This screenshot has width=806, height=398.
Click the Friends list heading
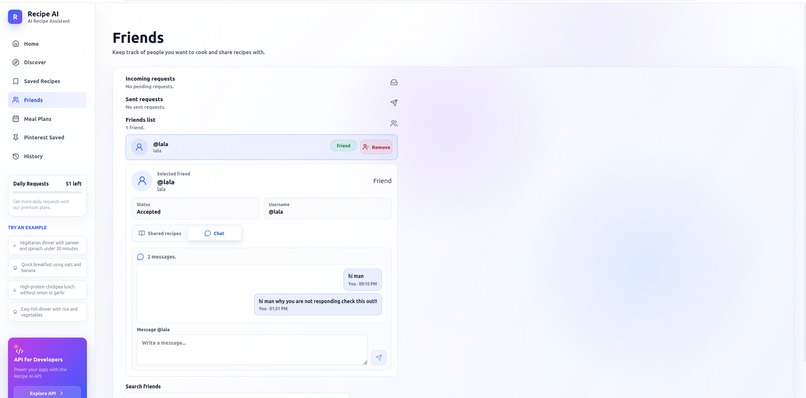click(140, 120)
